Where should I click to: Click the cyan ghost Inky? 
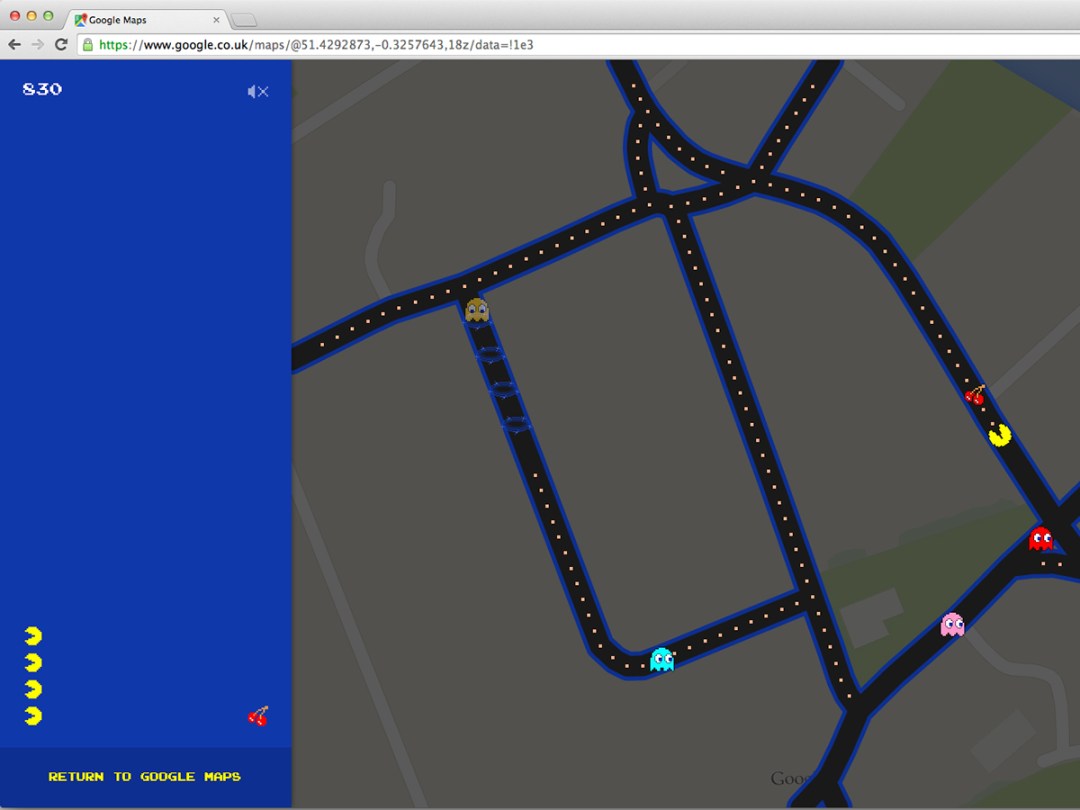662,659
